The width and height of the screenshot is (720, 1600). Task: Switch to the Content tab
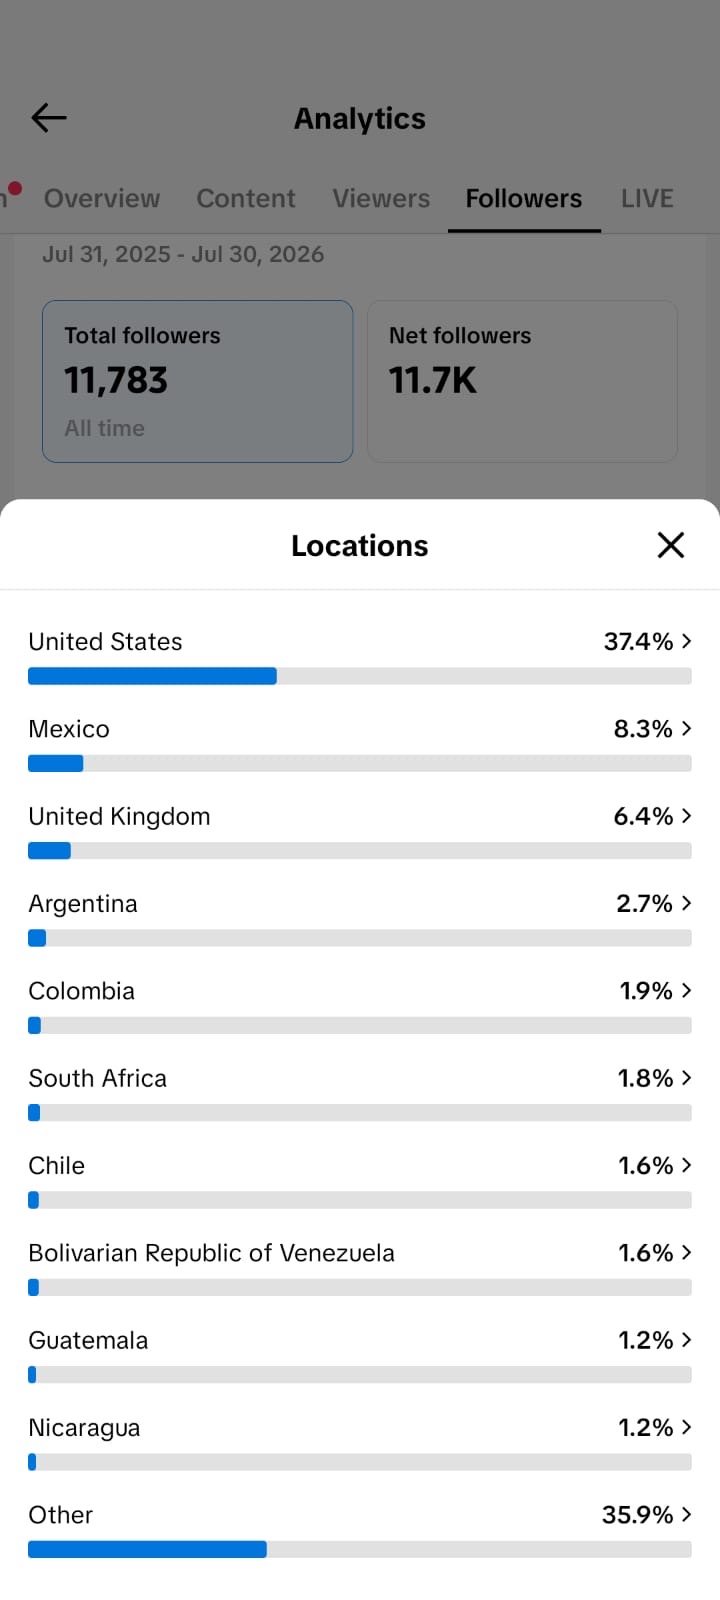pos(246,198)
